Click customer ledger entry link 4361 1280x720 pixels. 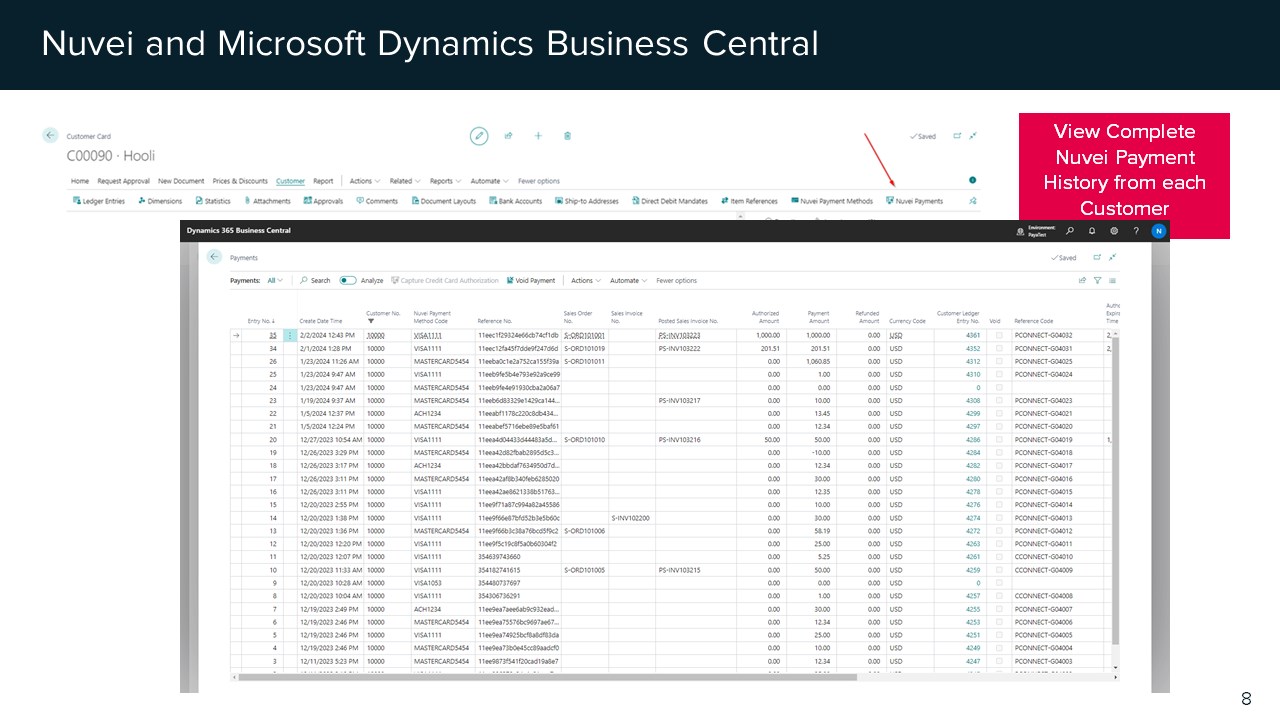[973, 336]
